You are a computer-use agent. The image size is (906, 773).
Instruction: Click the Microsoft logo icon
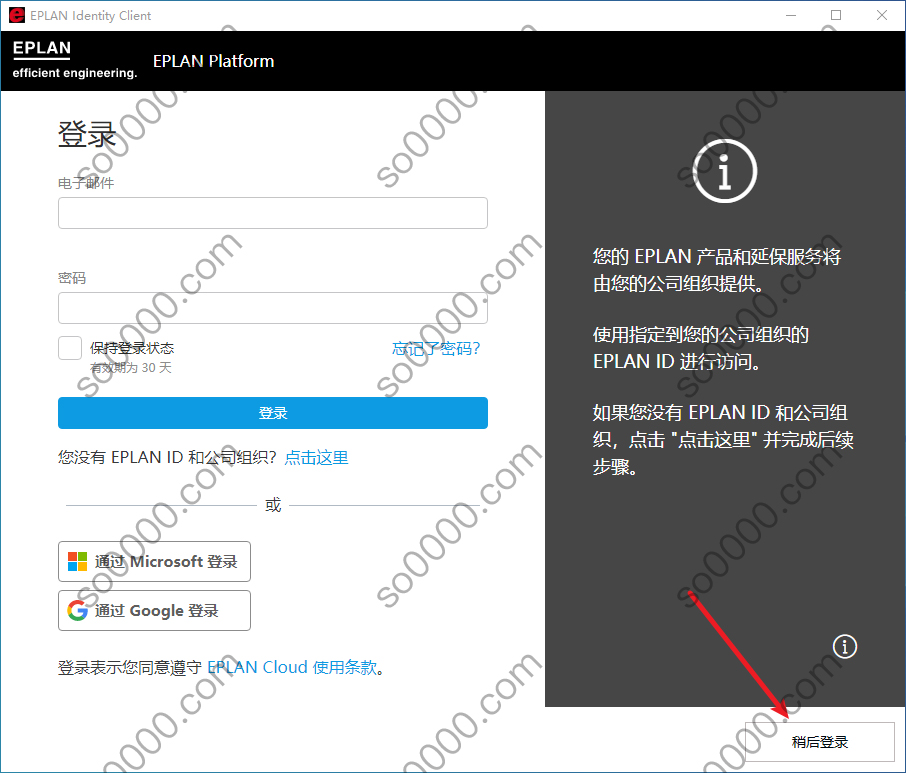click(77, 562)
